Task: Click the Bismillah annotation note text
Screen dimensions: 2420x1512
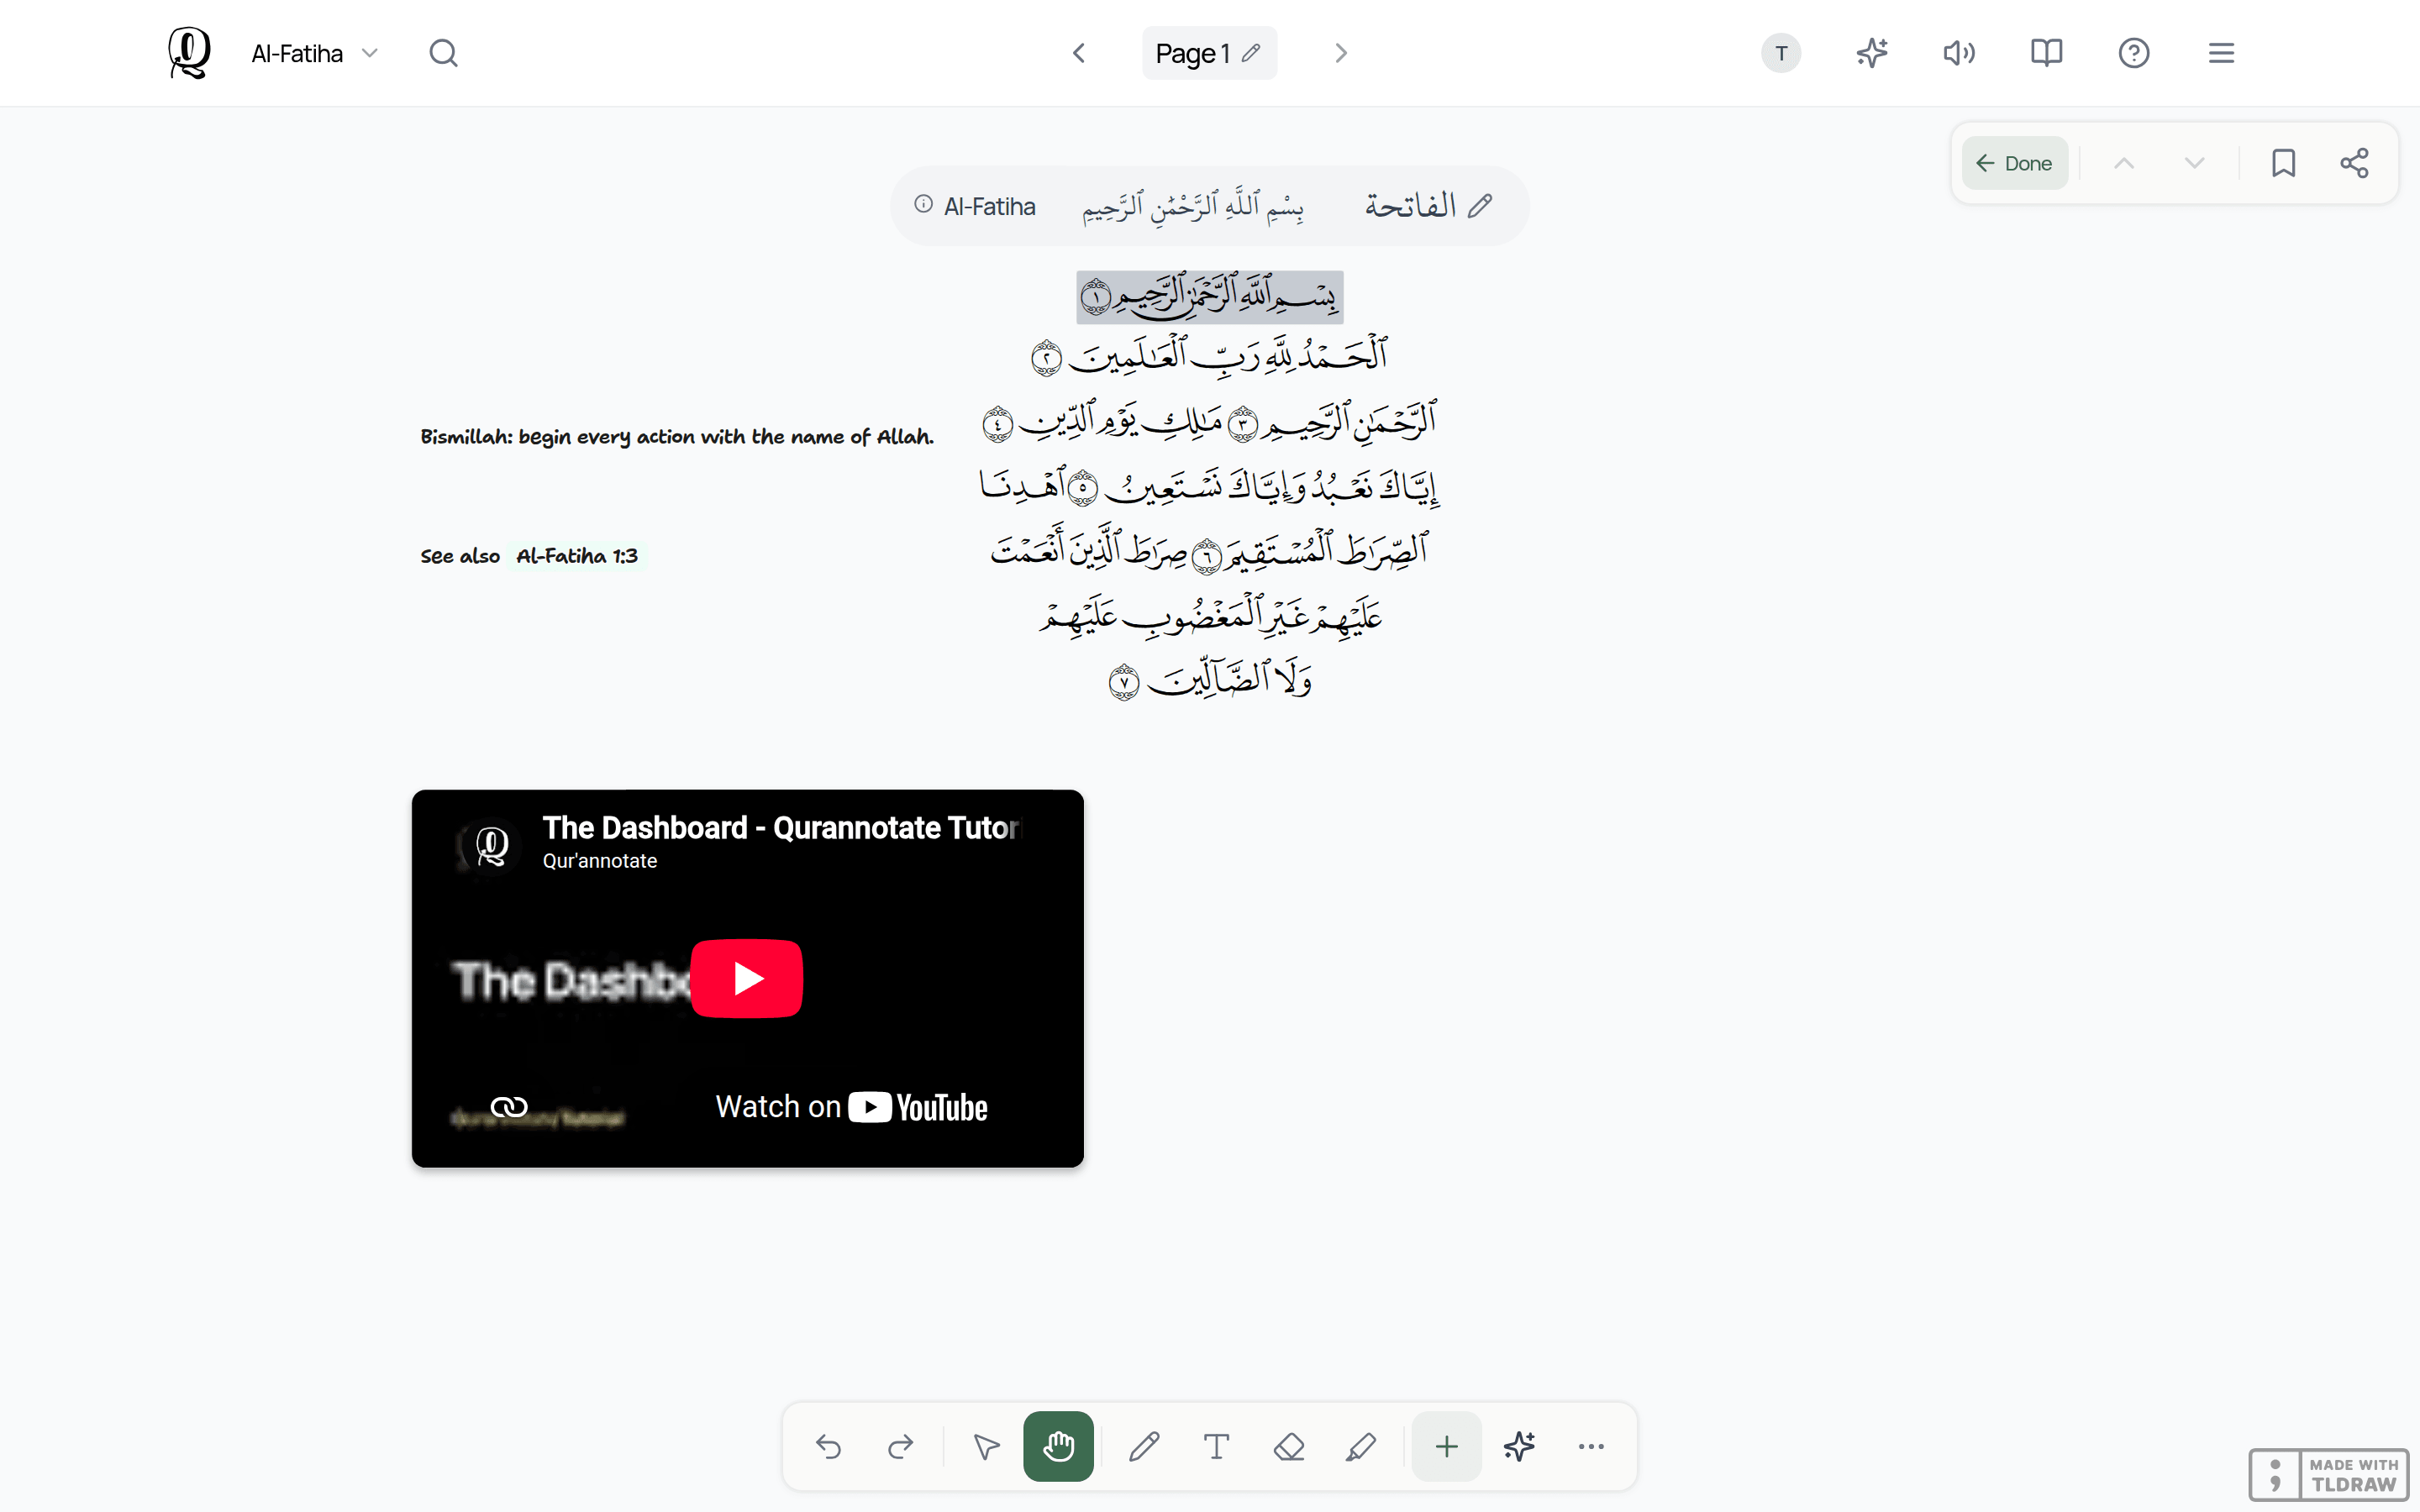Action: [677, 437]
